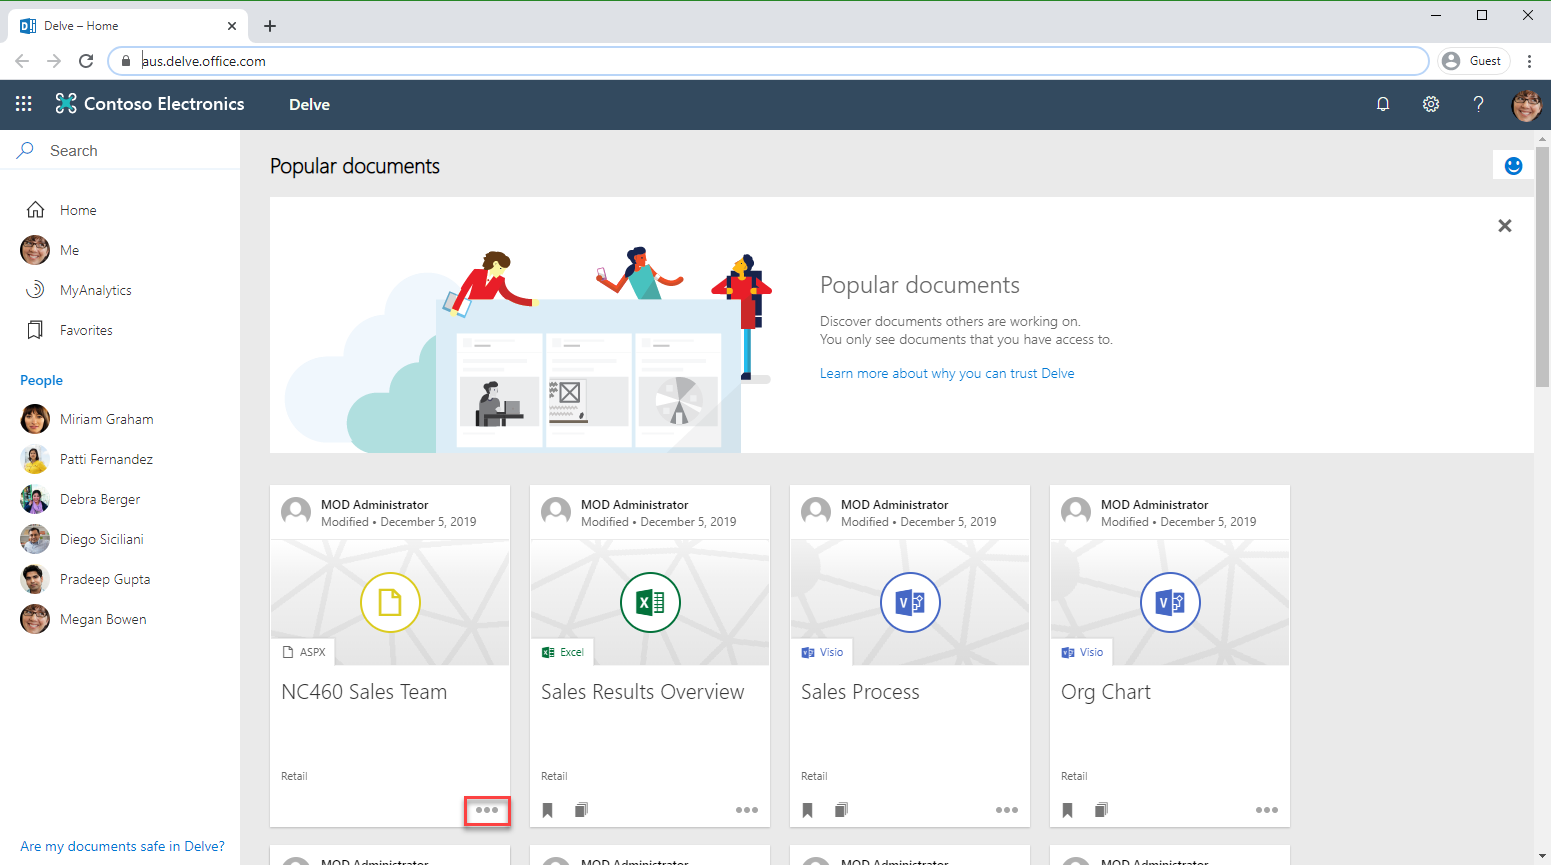Open the settings gear in header
This screenshot has width=1551, height=865.
click(1431, 104)
